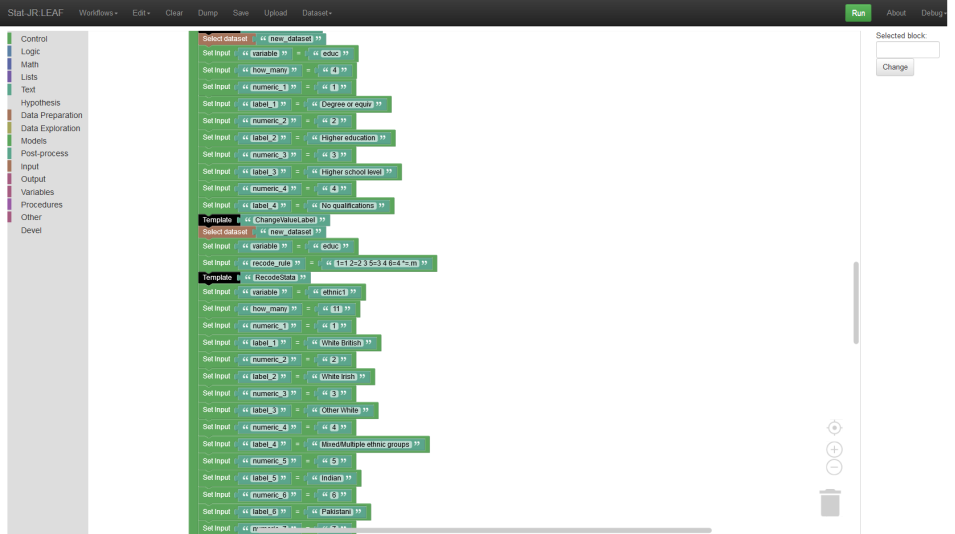The width and height of the screenshot is (955, 534).
Task: Open the Procedures block category
Action: (x=41, y=205)
